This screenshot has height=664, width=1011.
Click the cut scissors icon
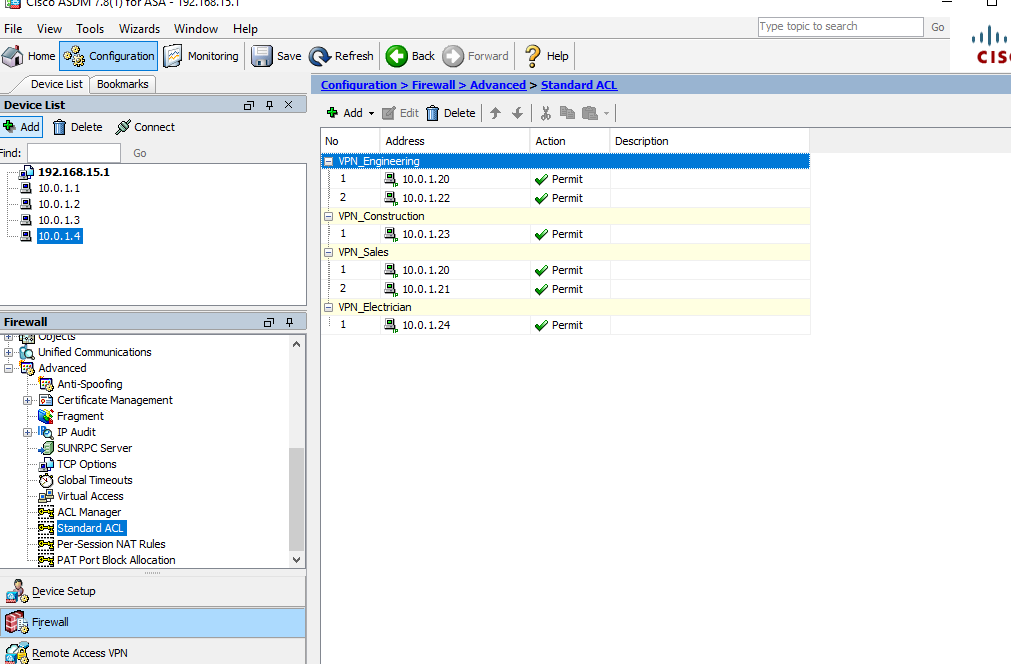pos(546,113)
